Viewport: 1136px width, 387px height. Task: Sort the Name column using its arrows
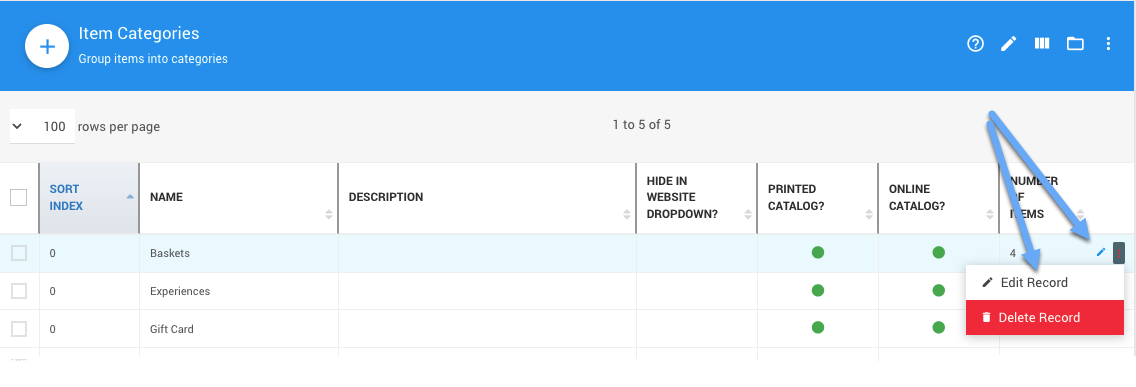click(x=328, y=214)
